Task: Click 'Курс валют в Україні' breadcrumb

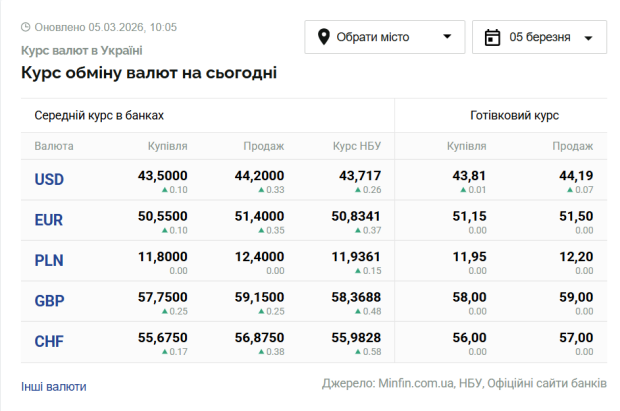Action: point(81,50)
